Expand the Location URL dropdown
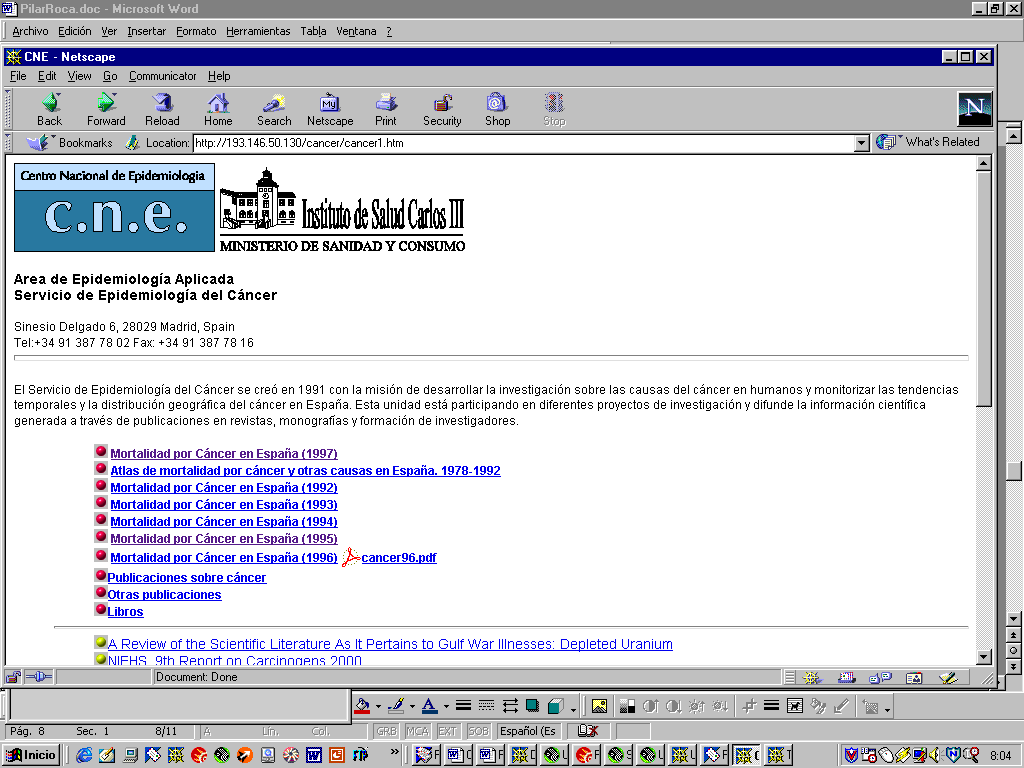The height and width of the screenshot is (768, 1024). point(862,143)
